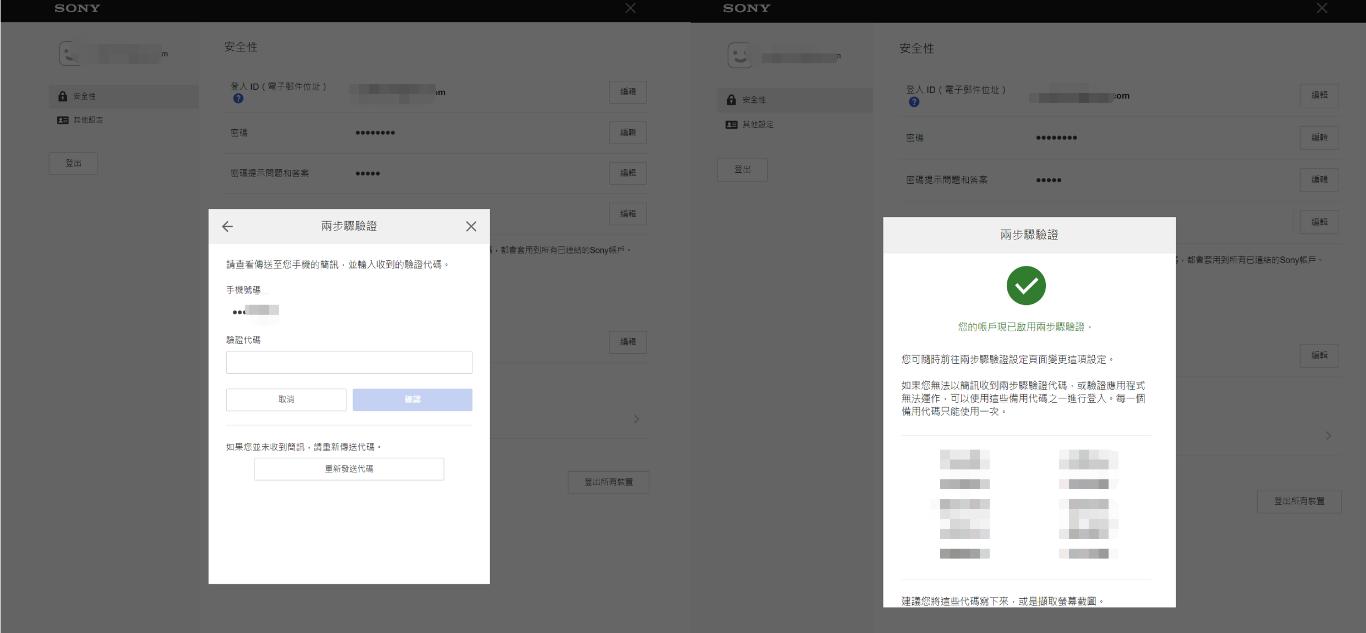Click the SONY logo in the right panel
This screenshot has width=1366, height=633.
745,8
